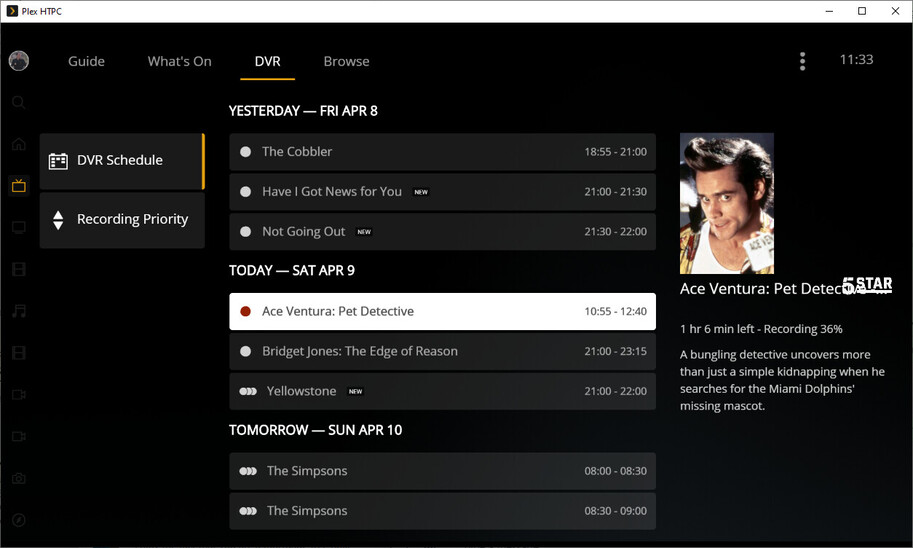Open the search icon in sidebar

click(19, 102)
